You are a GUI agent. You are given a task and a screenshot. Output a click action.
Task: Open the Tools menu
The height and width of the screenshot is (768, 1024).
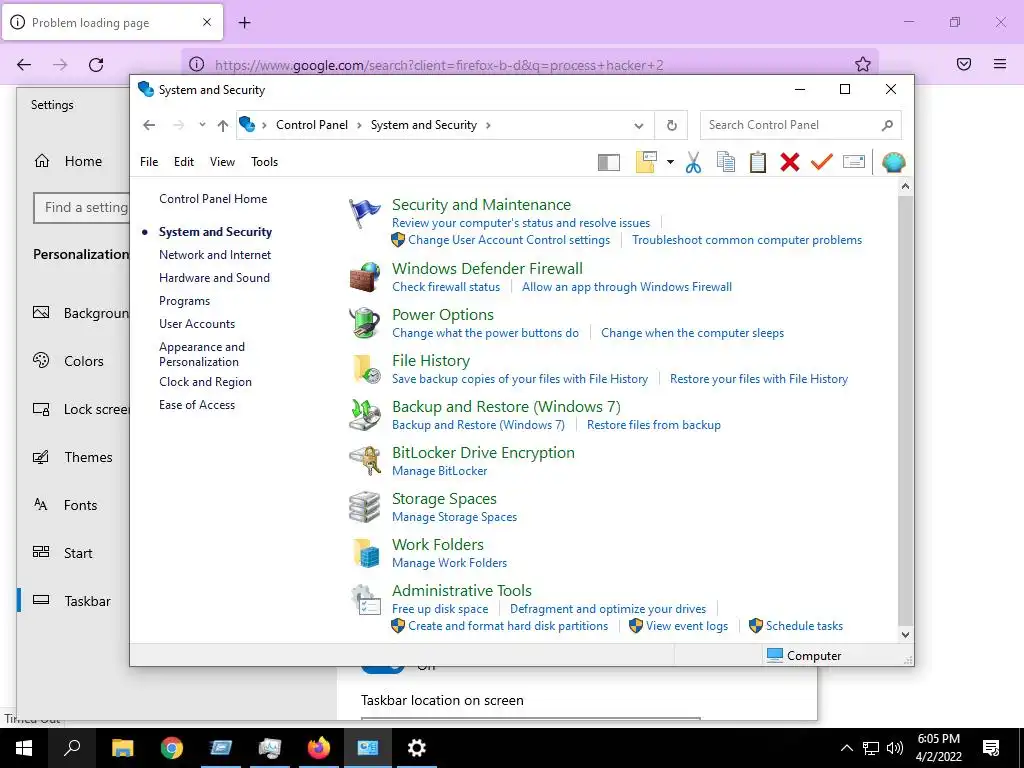(264, 162)
